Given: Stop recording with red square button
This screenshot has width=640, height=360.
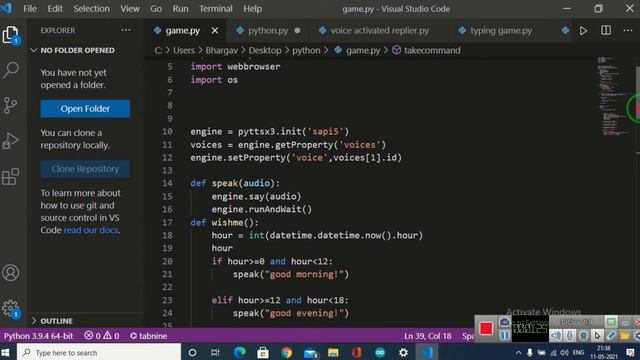Looking at the screenshot, I should tap(486, 329).
